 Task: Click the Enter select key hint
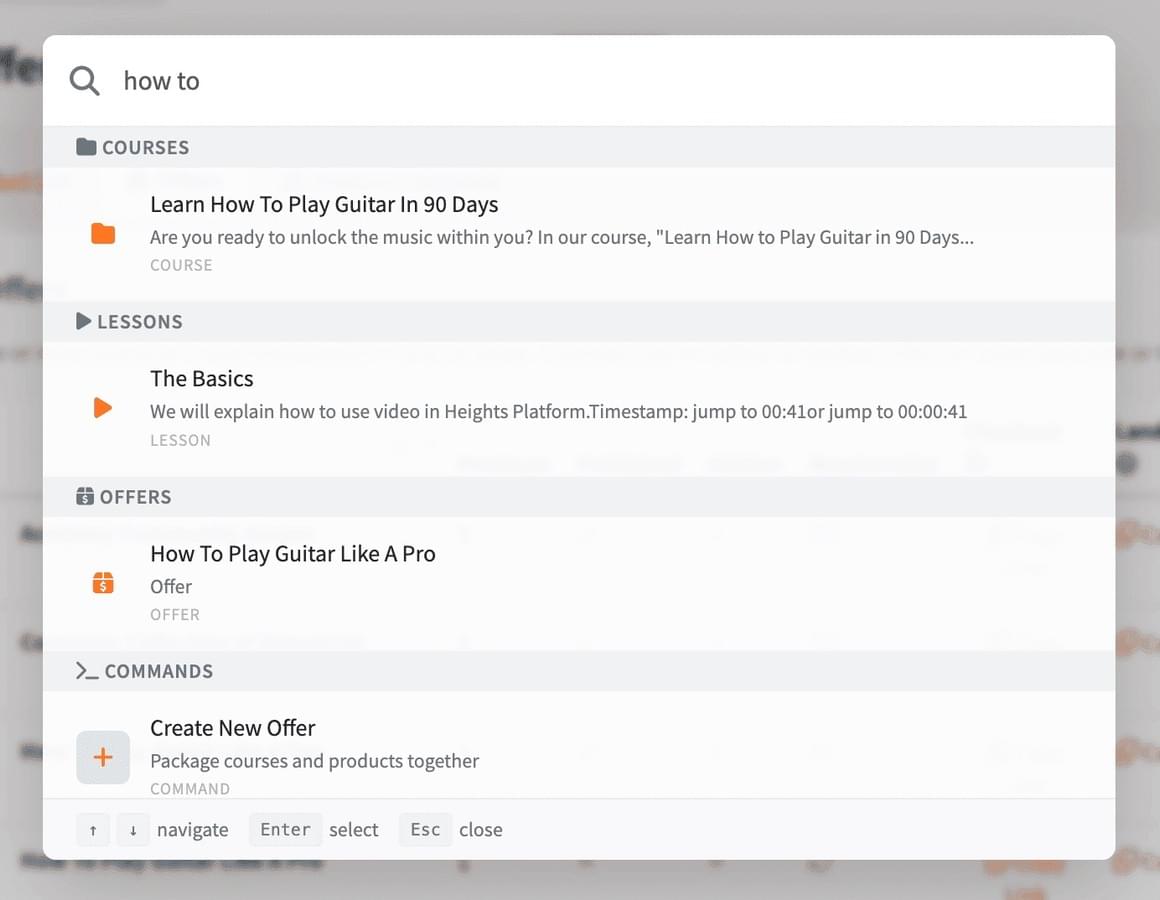(285, 829)
